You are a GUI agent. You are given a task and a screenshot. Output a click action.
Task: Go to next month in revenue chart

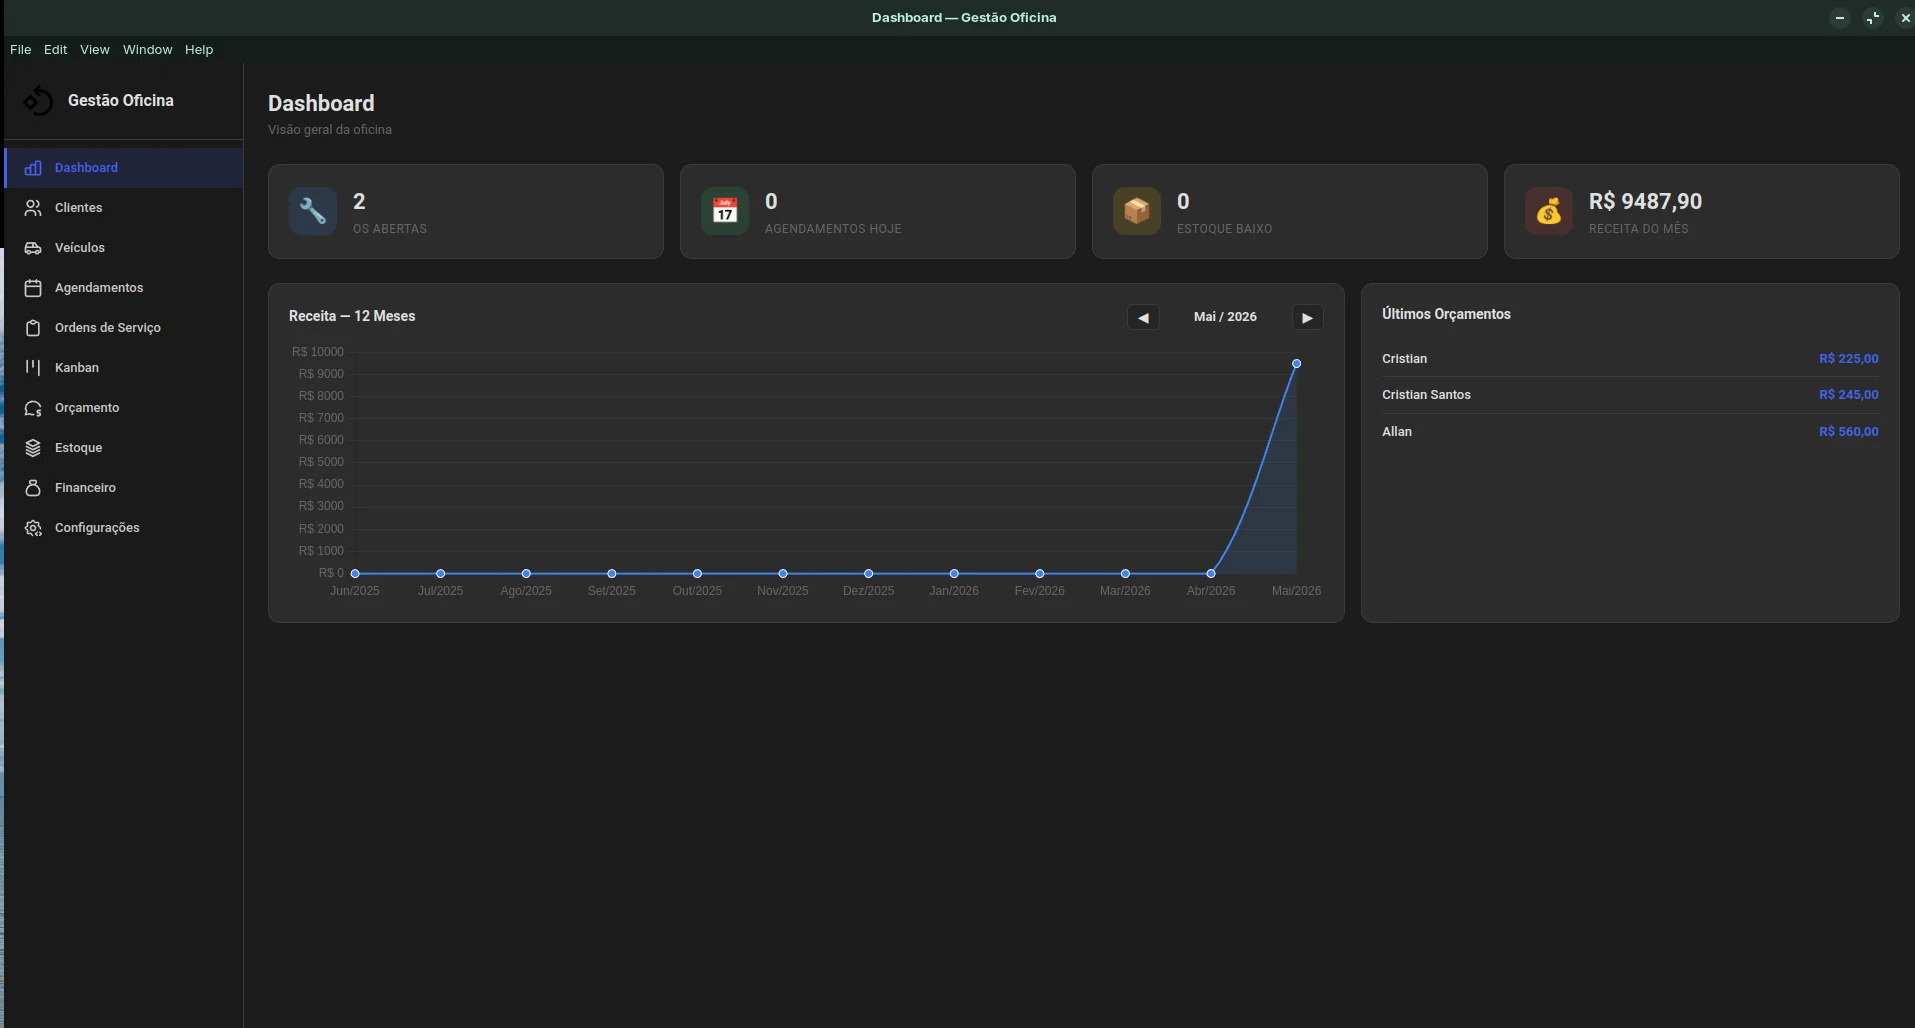[x=1307, y=317]
